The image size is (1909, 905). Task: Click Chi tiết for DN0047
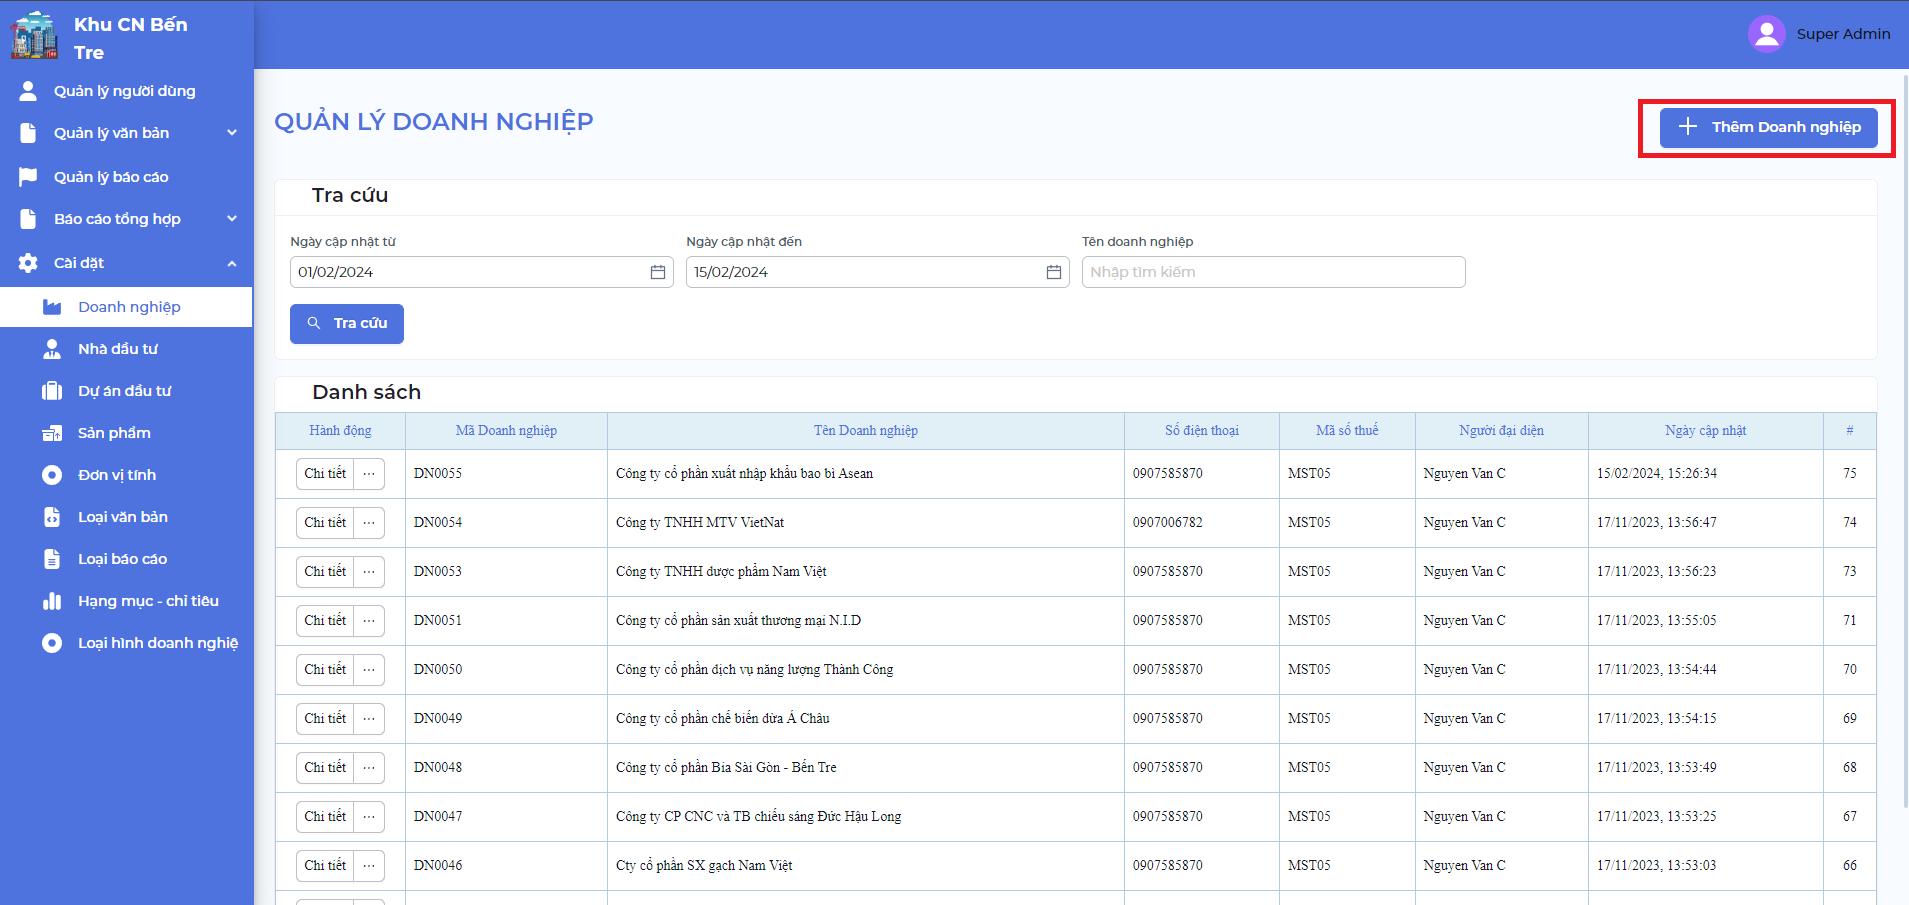pos(325,817)
